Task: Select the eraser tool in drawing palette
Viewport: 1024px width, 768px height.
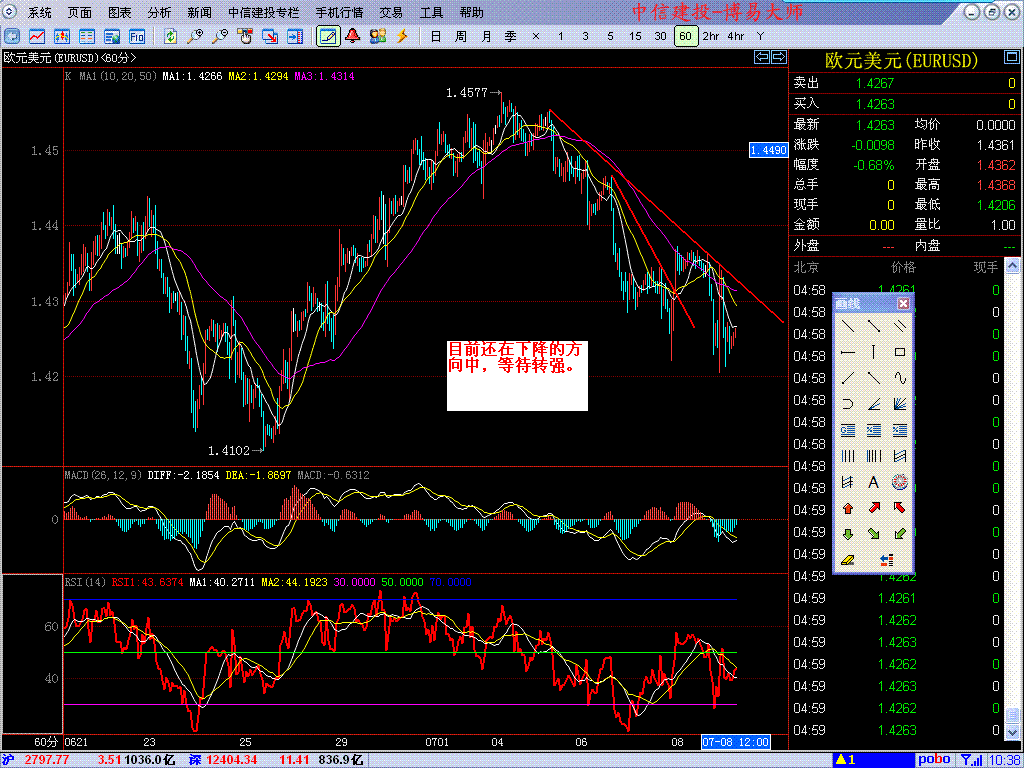Action: 848,560
